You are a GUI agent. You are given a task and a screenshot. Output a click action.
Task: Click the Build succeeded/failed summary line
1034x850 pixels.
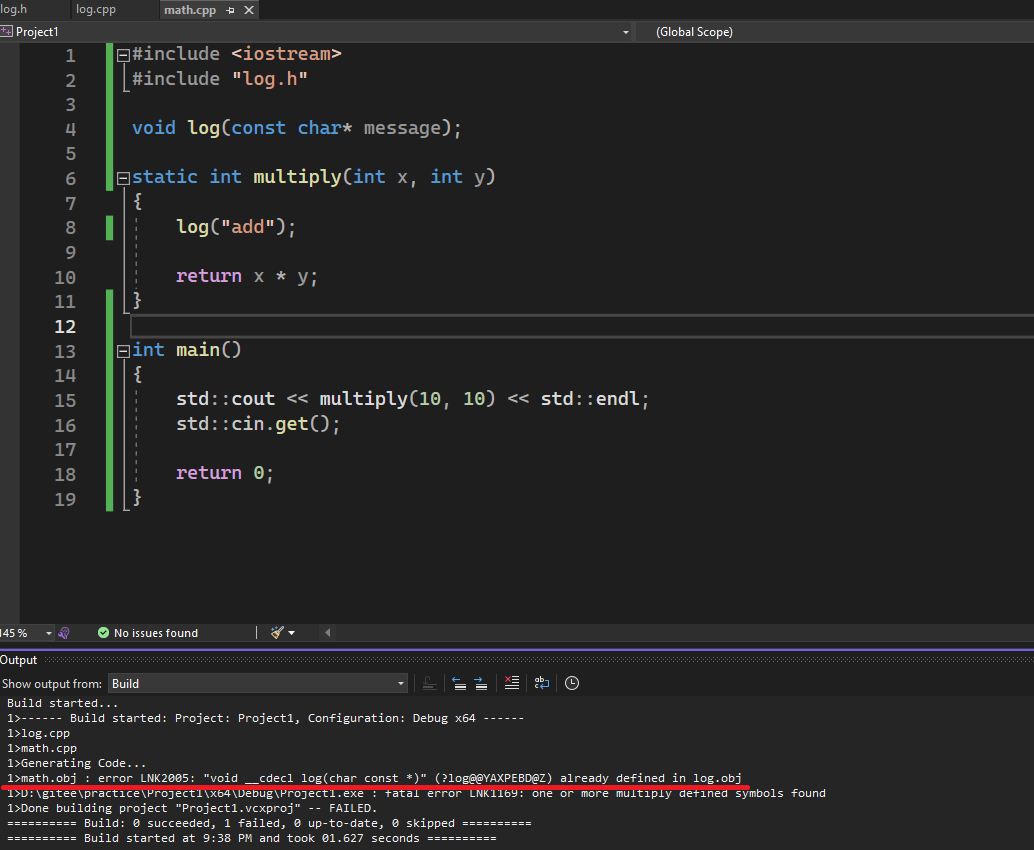click(x=269, y=824)
